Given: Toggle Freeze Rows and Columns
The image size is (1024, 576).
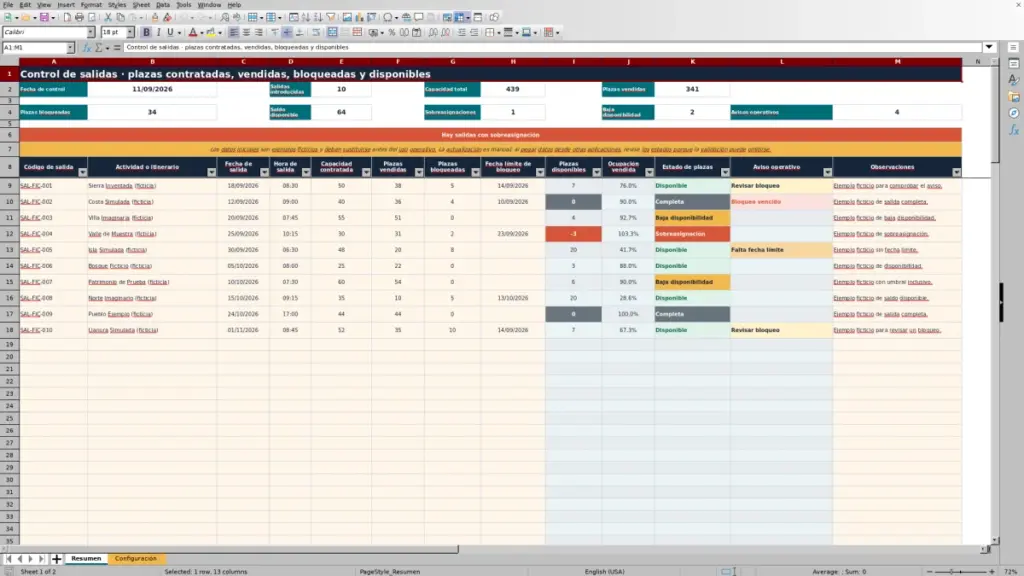Looking at the screenshot, I should point(460,18).
